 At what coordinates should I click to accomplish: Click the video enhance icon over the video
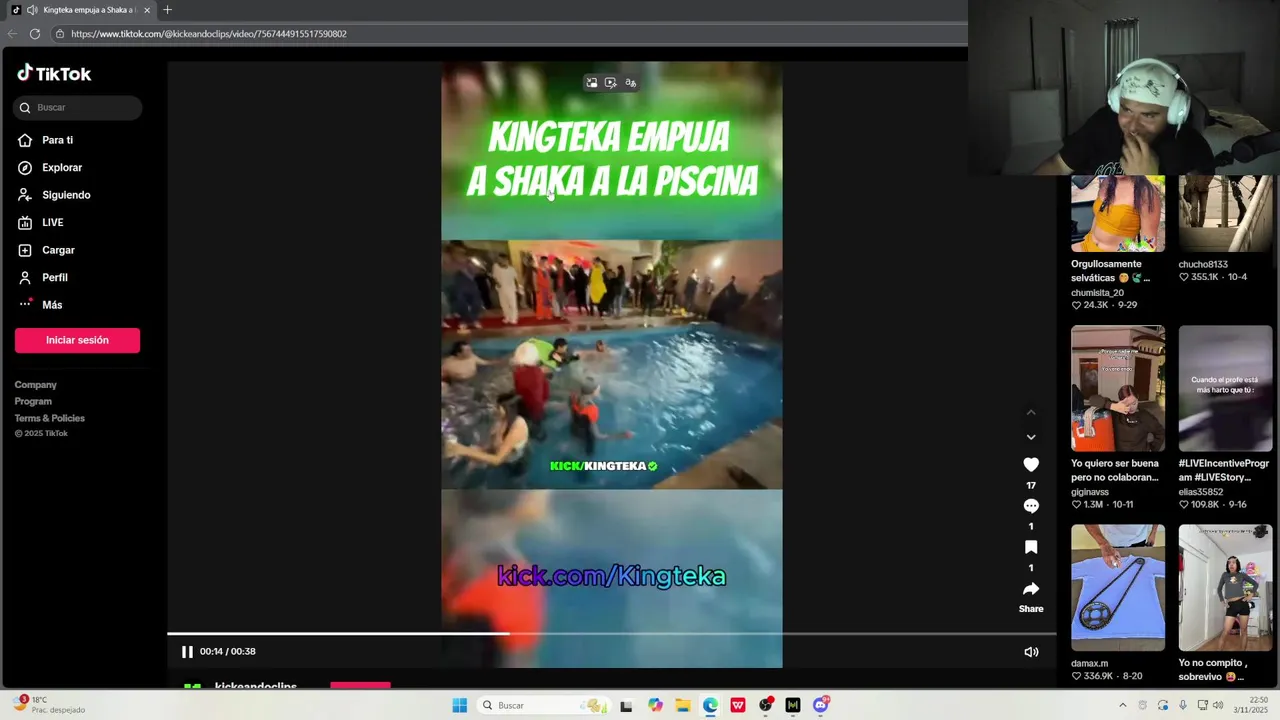point(611,83)
